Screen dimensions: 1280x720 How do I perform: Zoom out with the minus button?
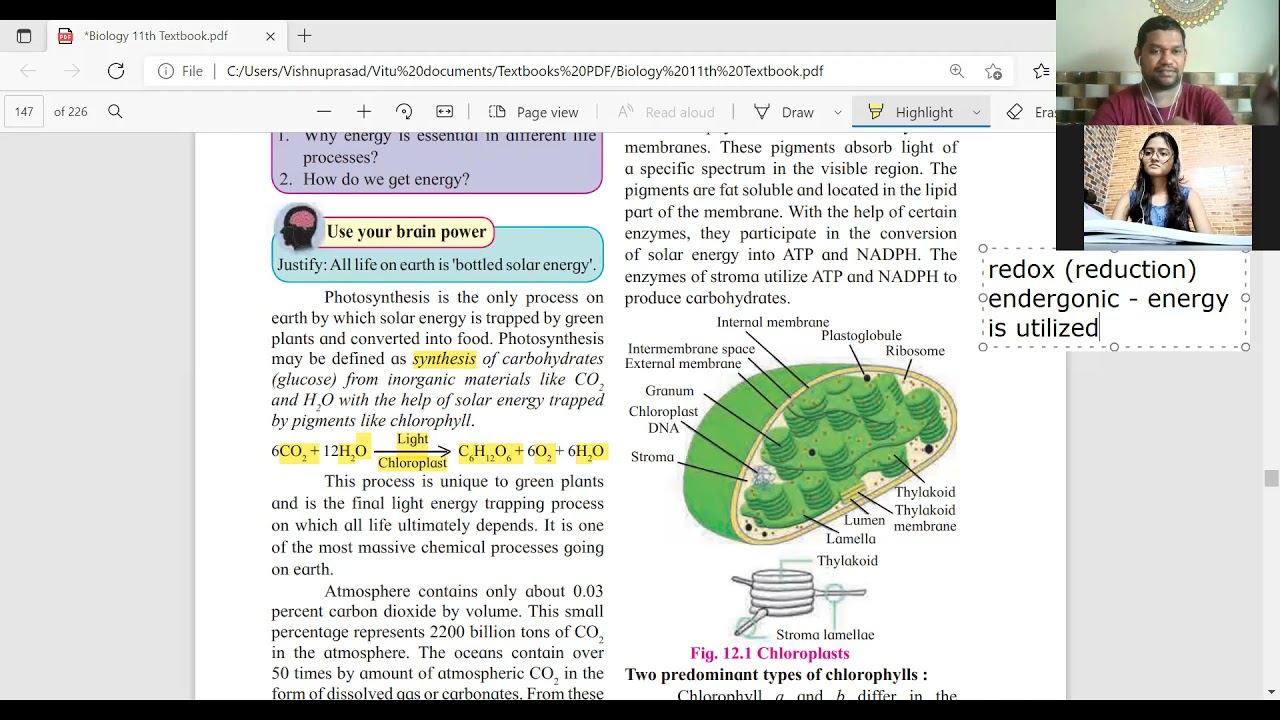click(324, 112)
